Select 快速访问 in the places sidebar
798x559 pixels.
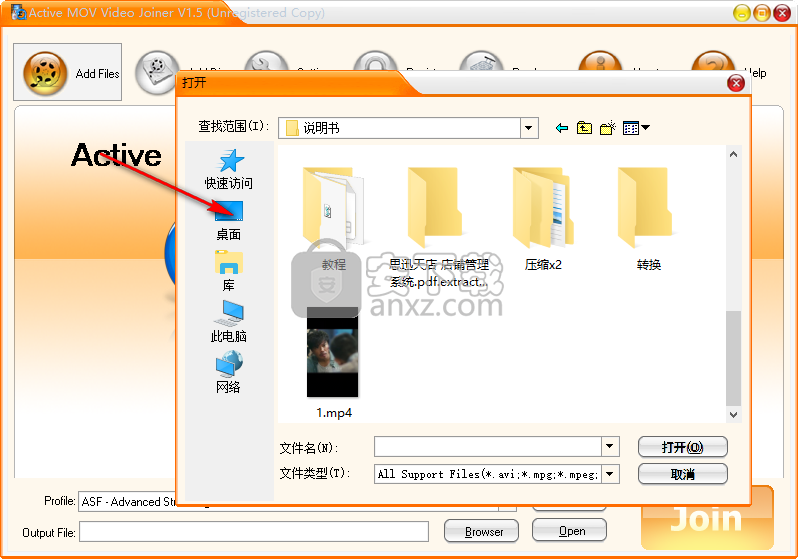tap(229, 170)
